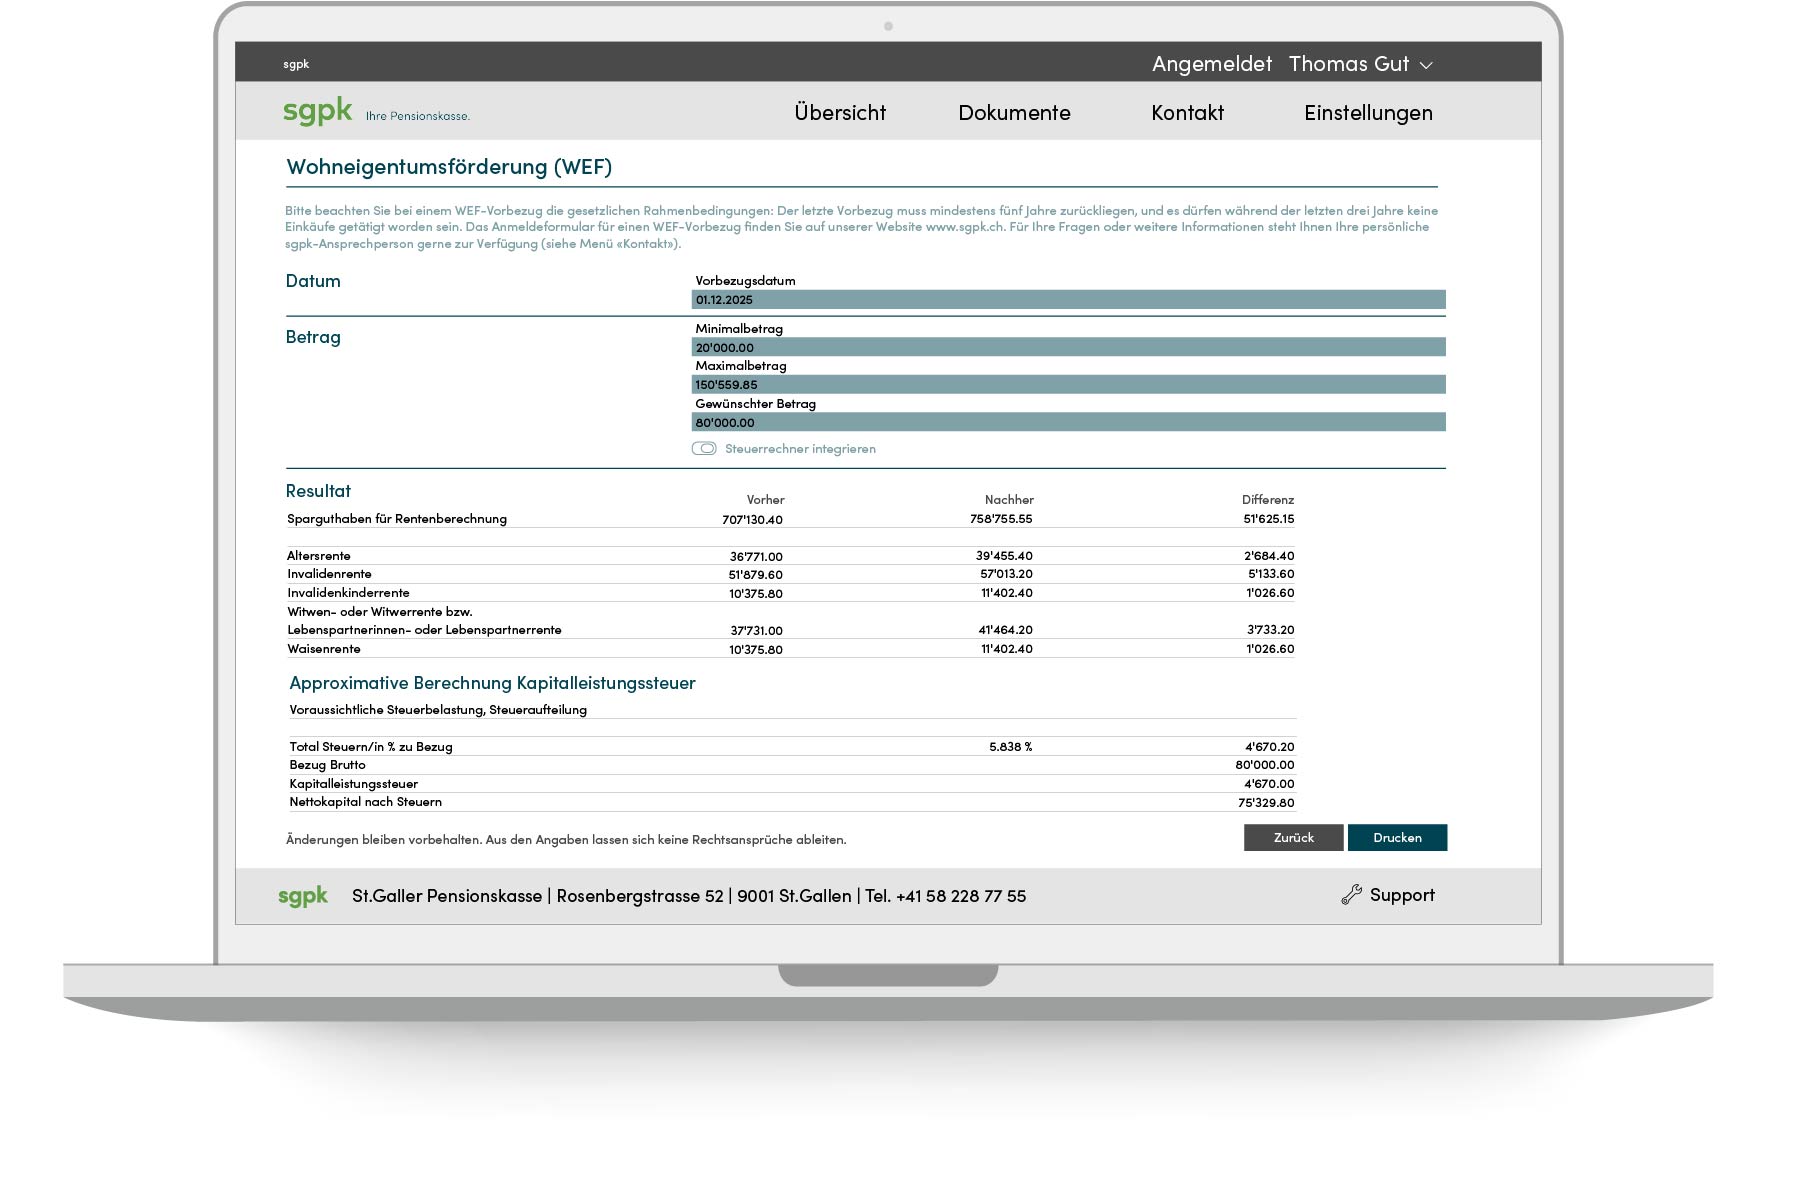Expand the chevron next to Thomas Gut
The image size is (1800, 1200).
click(x=1427, y=65)
